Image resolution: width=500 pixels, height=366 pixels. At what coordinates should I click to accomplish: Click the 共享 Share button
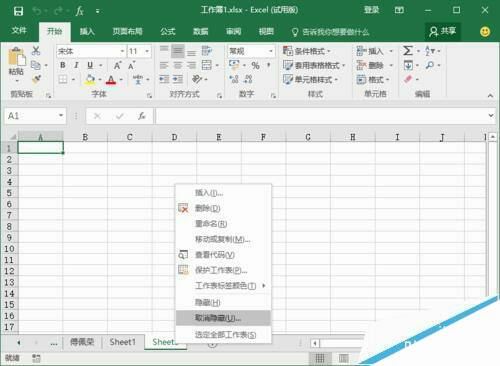pos(443,32)
